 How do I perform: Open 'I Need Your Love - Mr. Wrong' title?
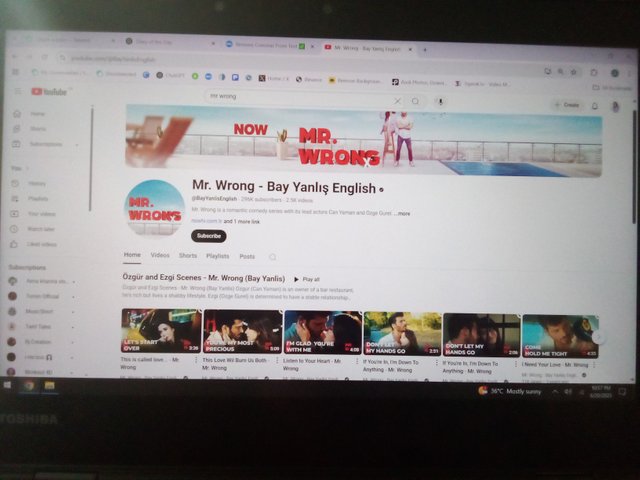(555, 365)
